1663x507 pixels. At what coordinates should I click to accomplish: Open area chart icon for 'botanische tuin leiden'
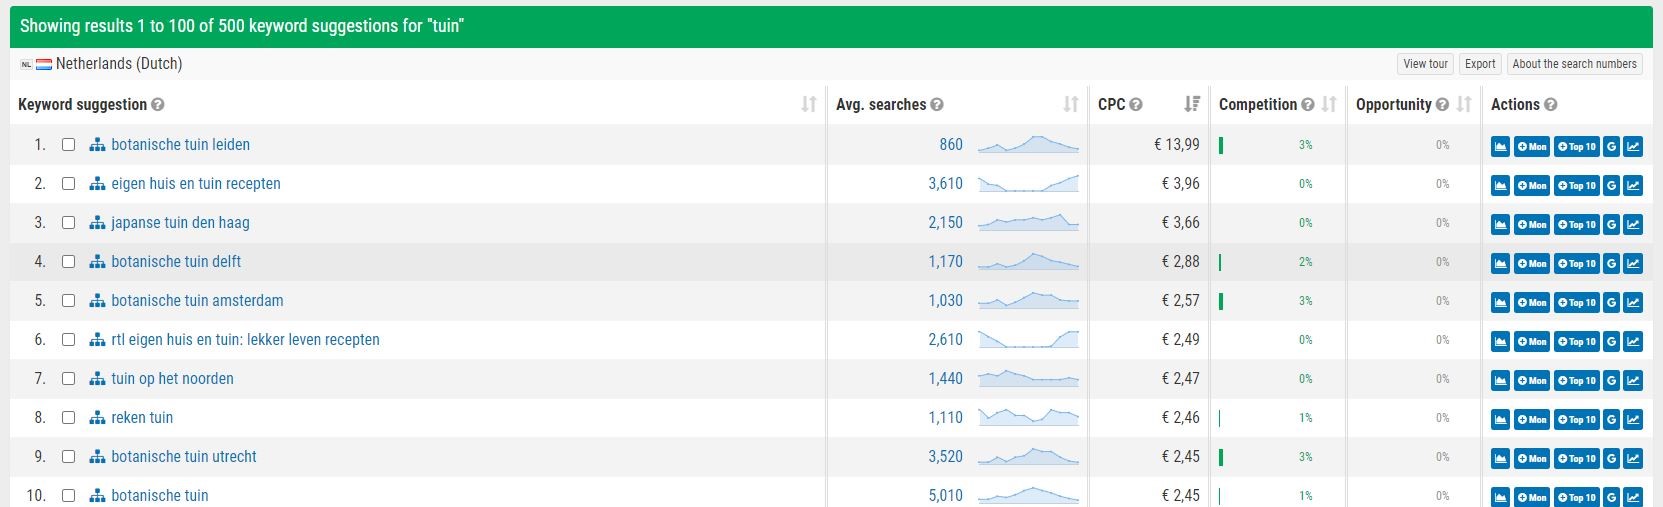pyautogui.click(x=1500, y=146)
